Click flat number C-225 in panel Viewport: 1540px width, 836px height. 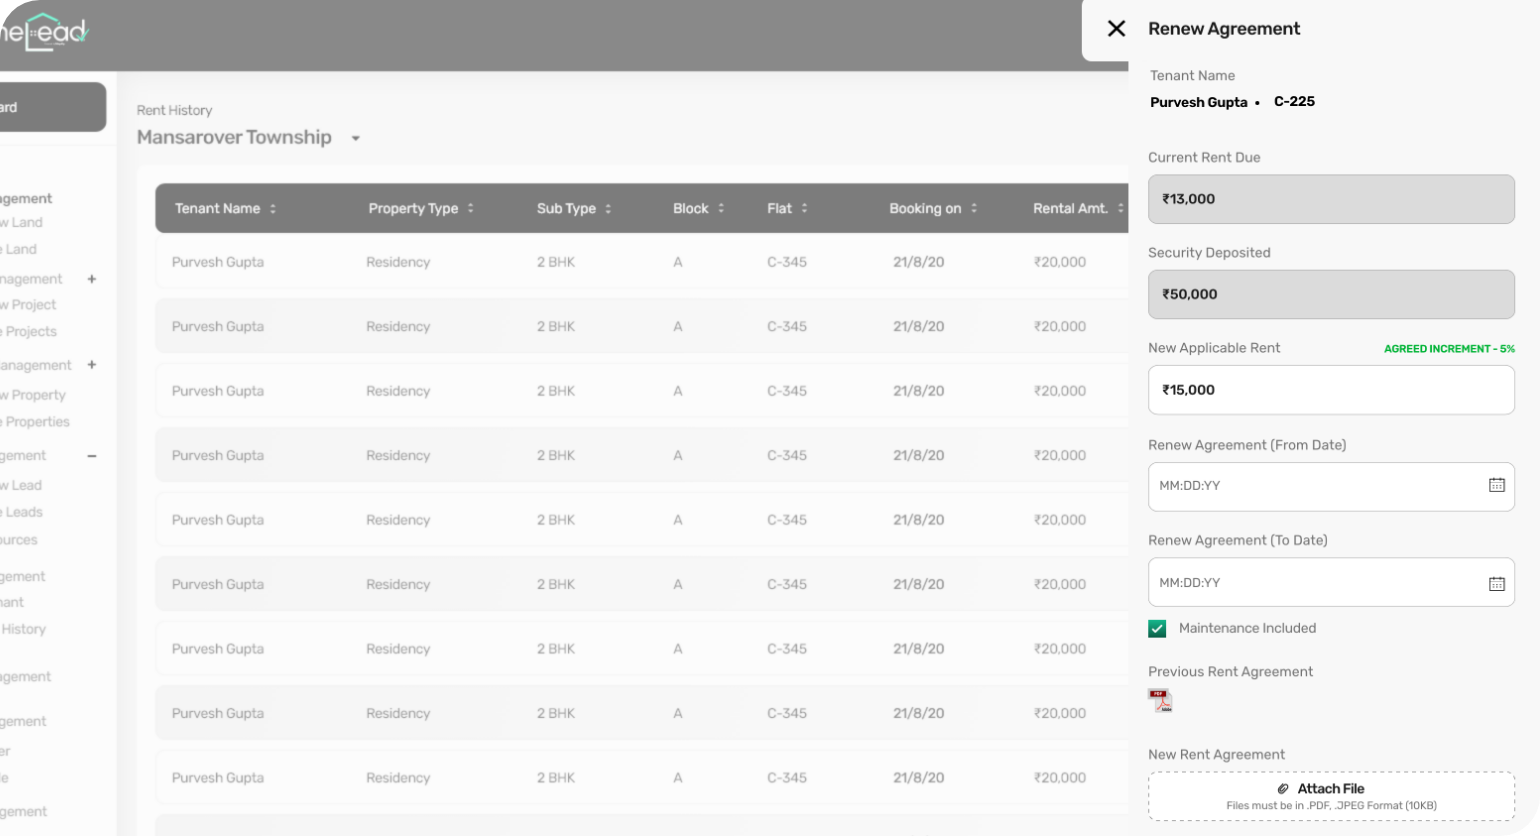(x=1294, y=101)
